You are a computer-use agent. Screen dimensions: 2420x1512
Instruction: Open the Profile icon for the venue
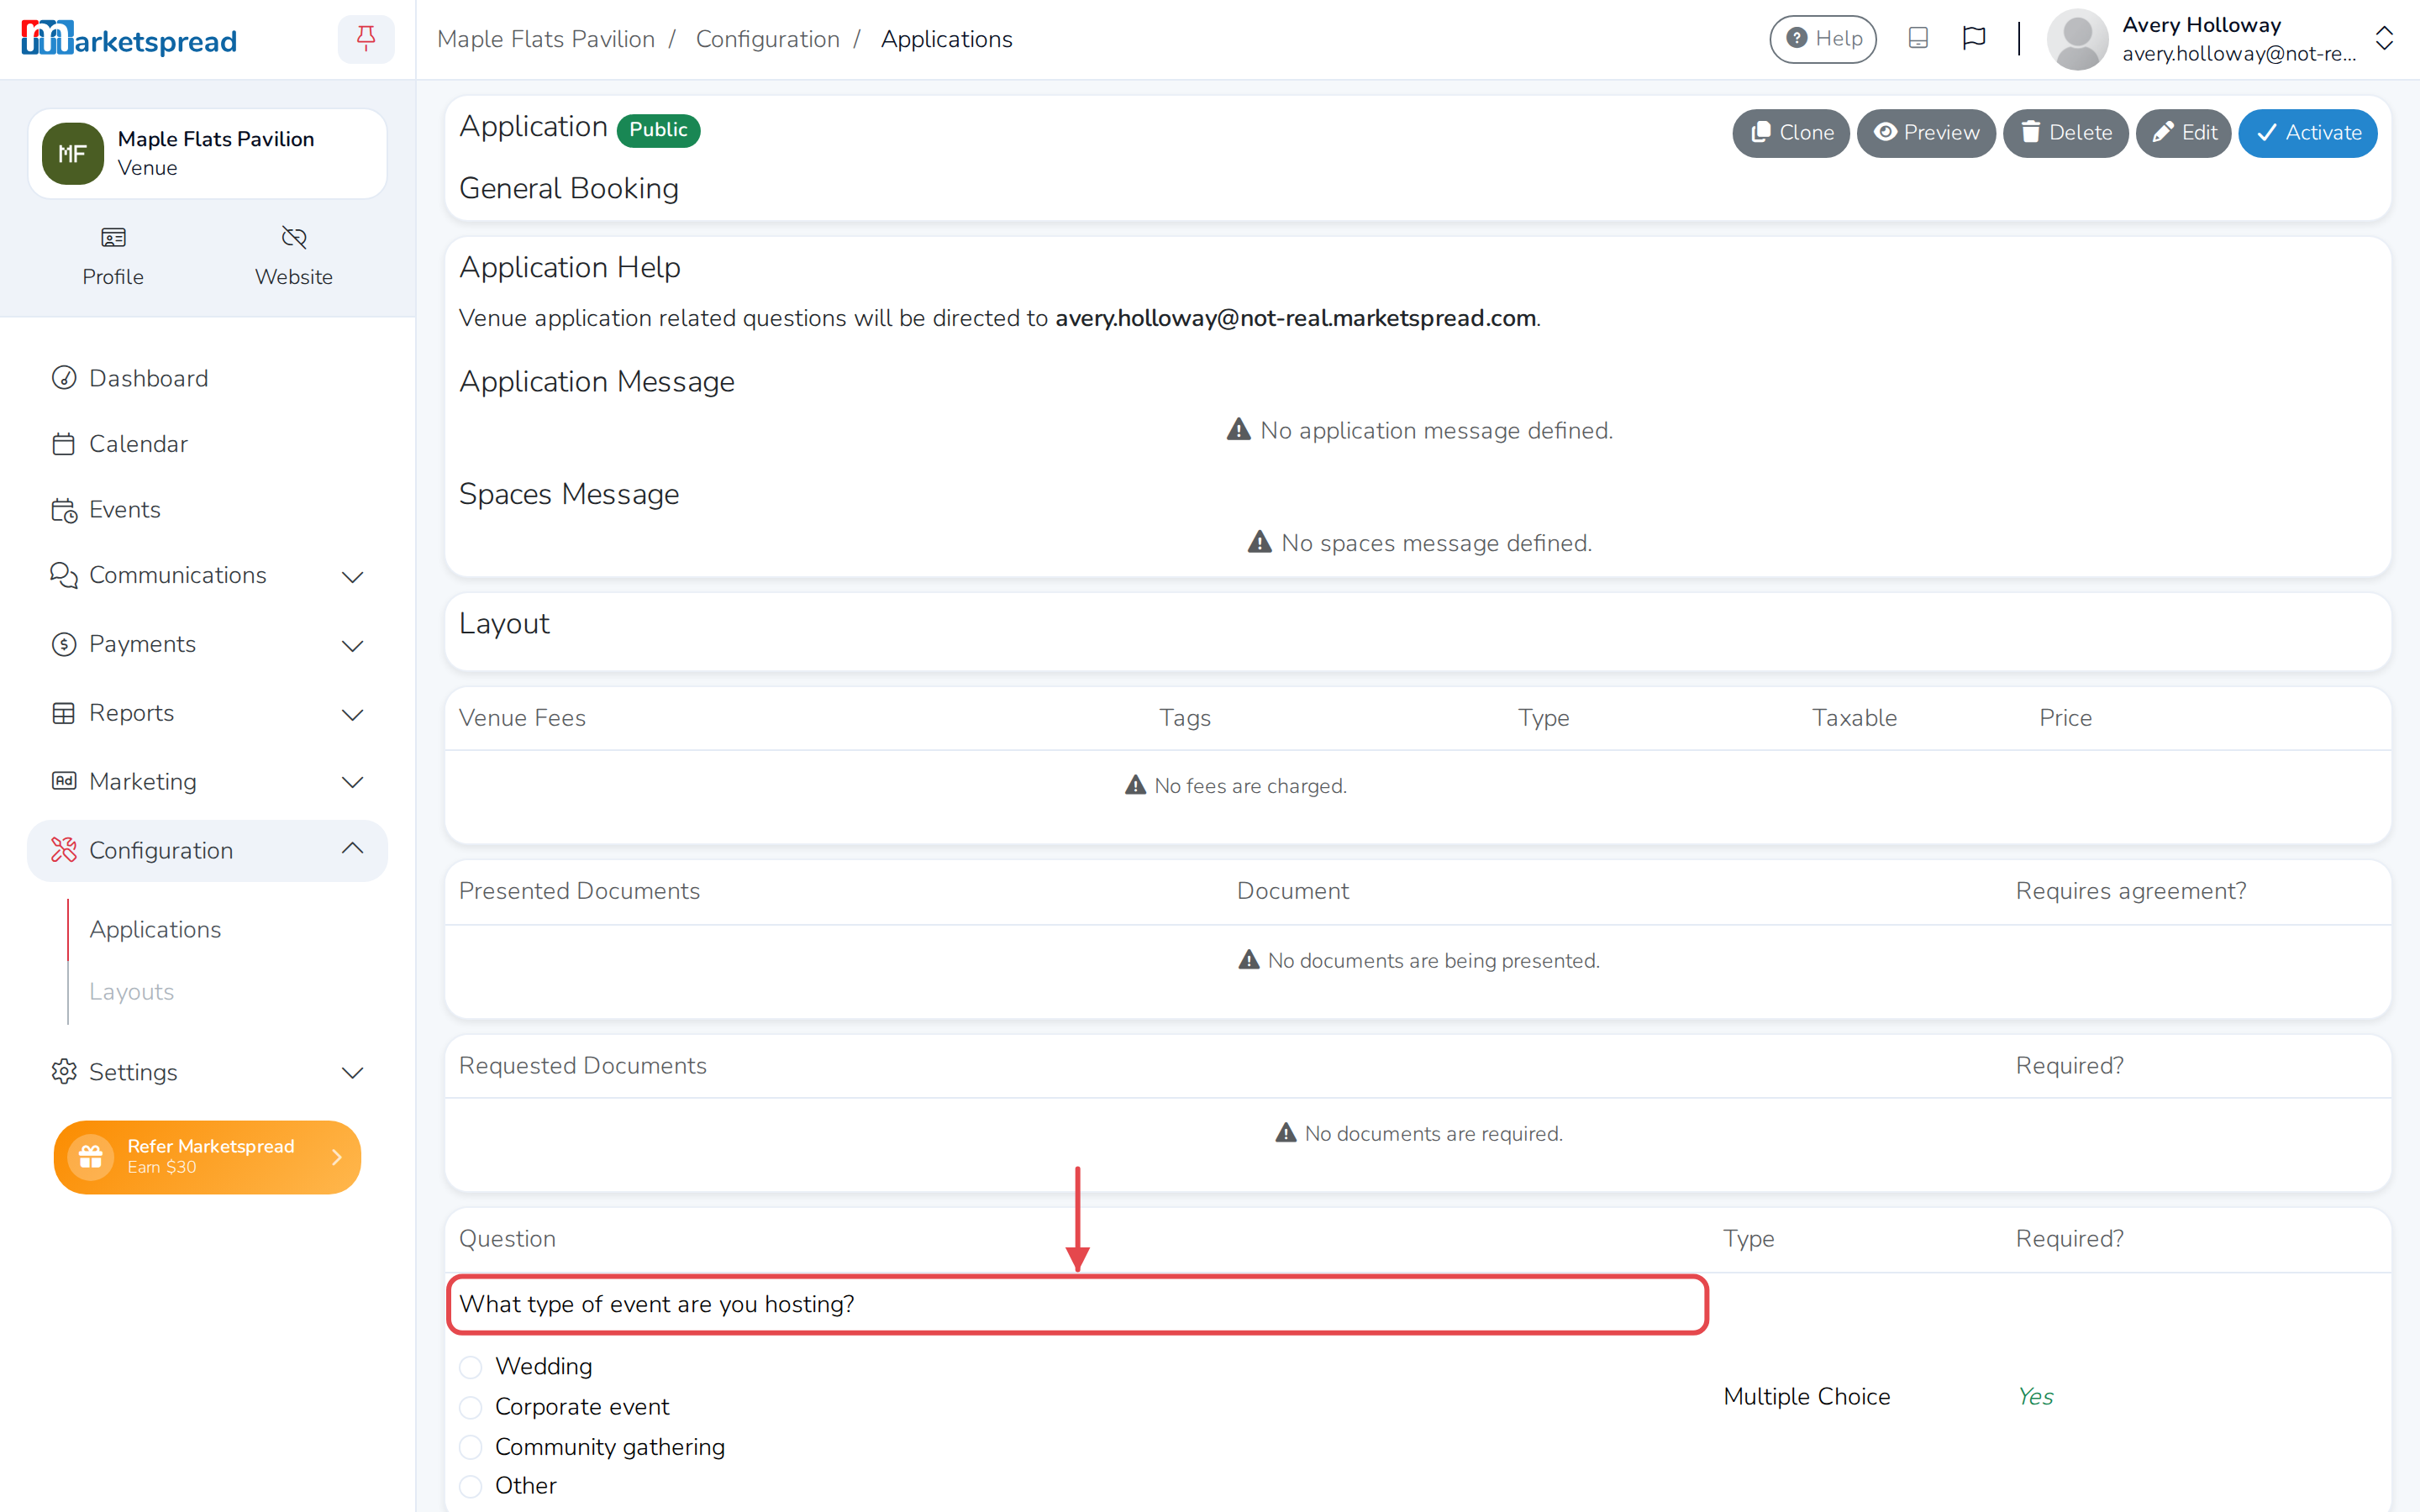point(113,238)
